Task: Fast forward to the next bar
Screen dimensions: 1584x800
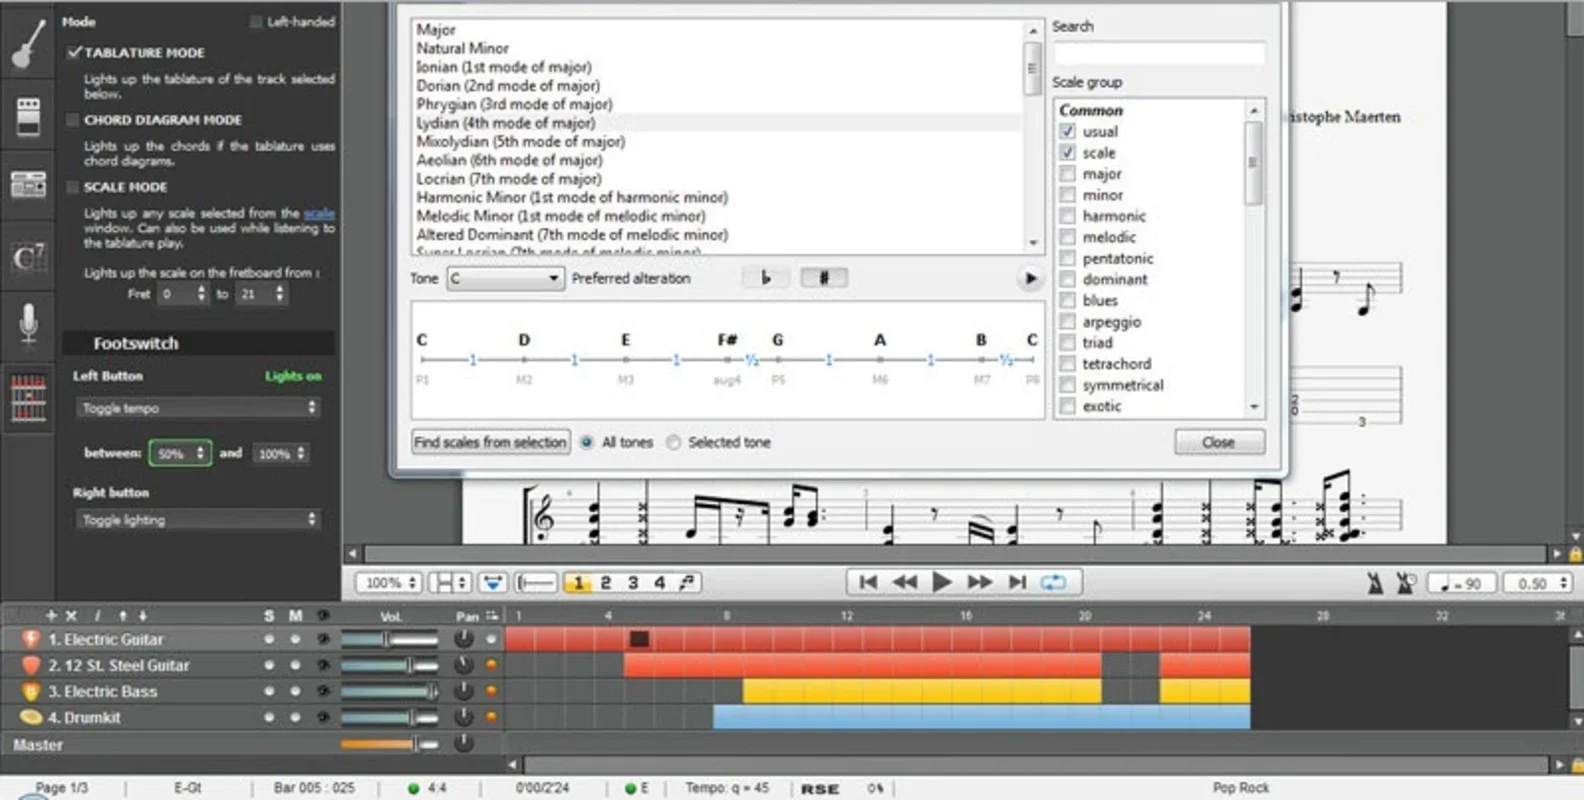Action: click(980, 582)
